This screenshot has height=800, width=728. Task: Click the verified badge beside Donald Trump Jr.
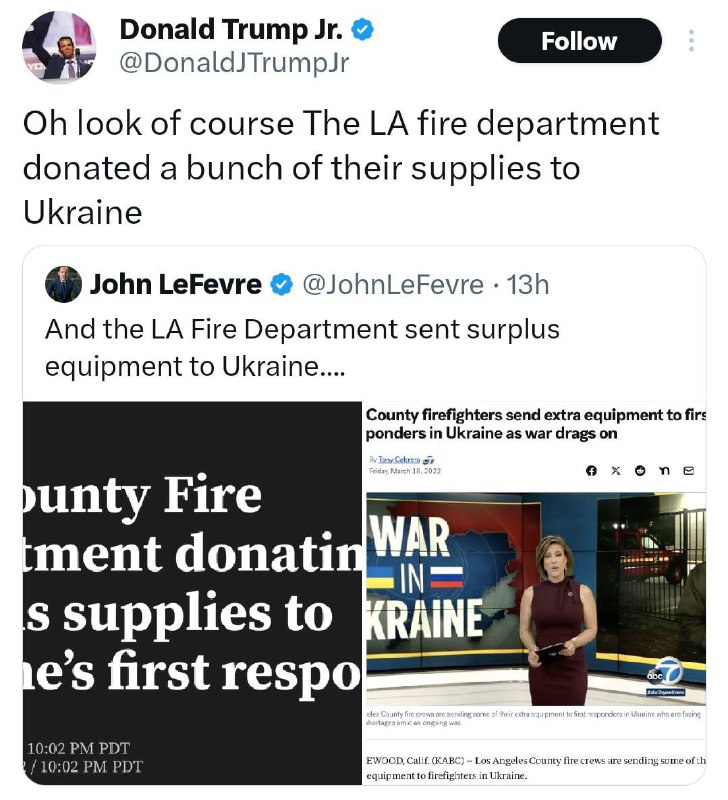[x=363, y=30]
